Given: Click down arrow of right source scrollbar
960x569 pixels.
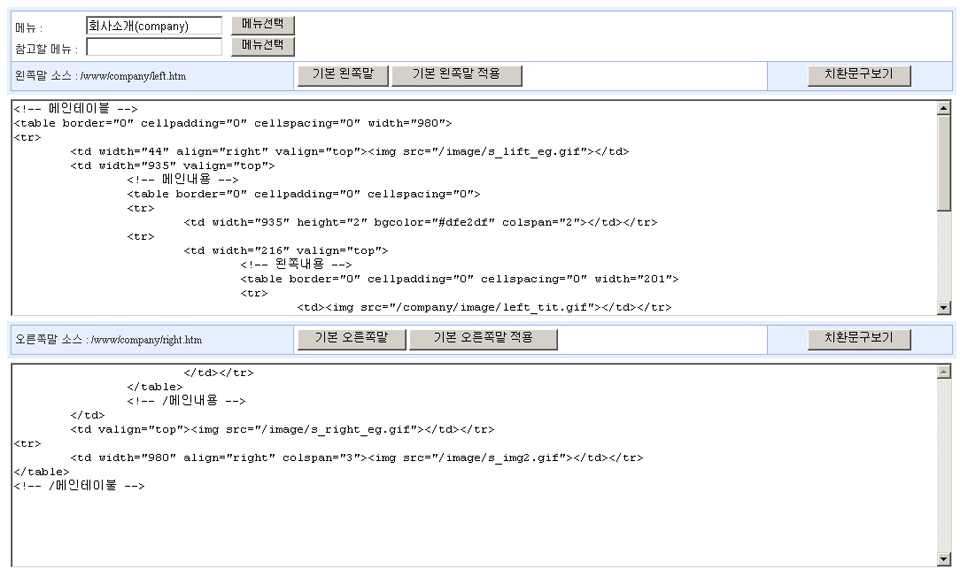Looking at the screenshot, I should [943, 559].
